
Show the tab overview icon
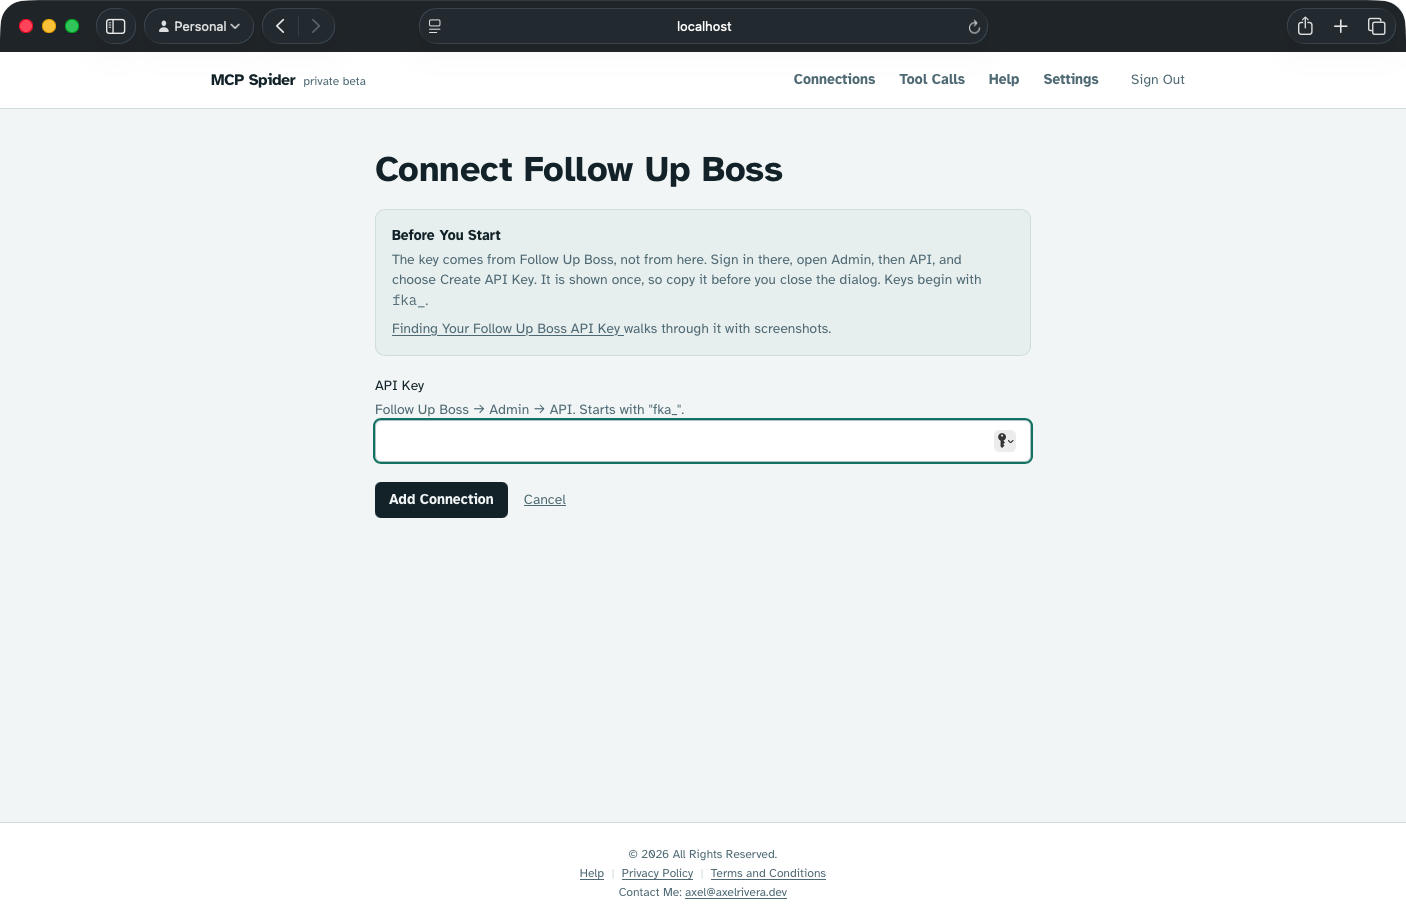[x=1377, y=26]
